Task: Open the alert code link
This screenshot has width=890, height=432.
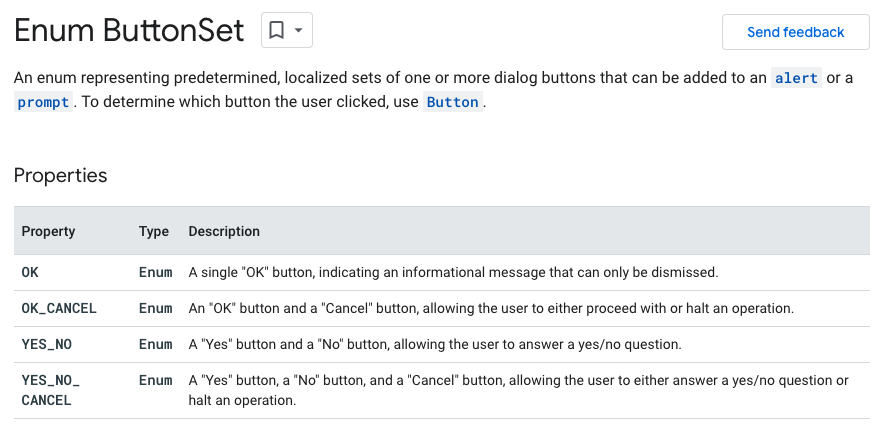Action: tap(796, 78)
